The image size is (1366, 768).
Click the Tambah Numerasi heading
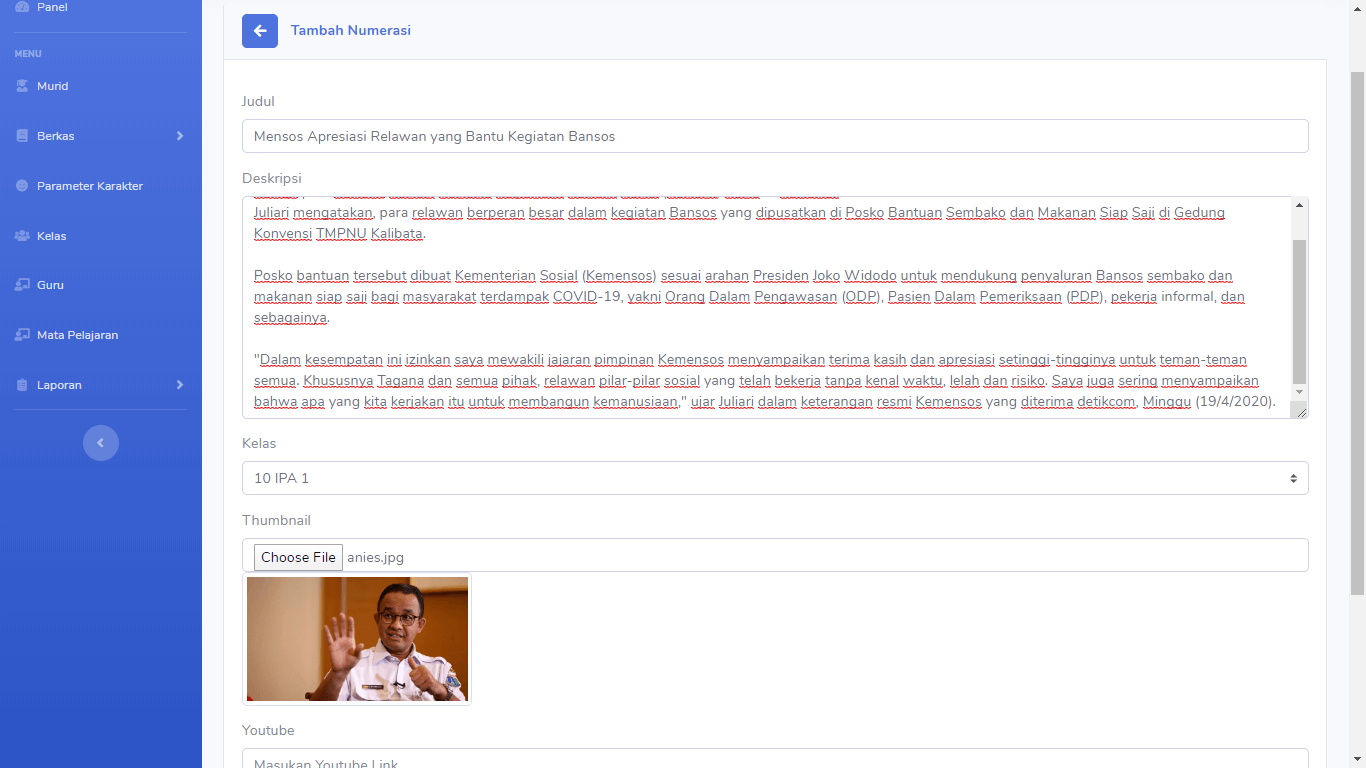[x=351, y=31]
